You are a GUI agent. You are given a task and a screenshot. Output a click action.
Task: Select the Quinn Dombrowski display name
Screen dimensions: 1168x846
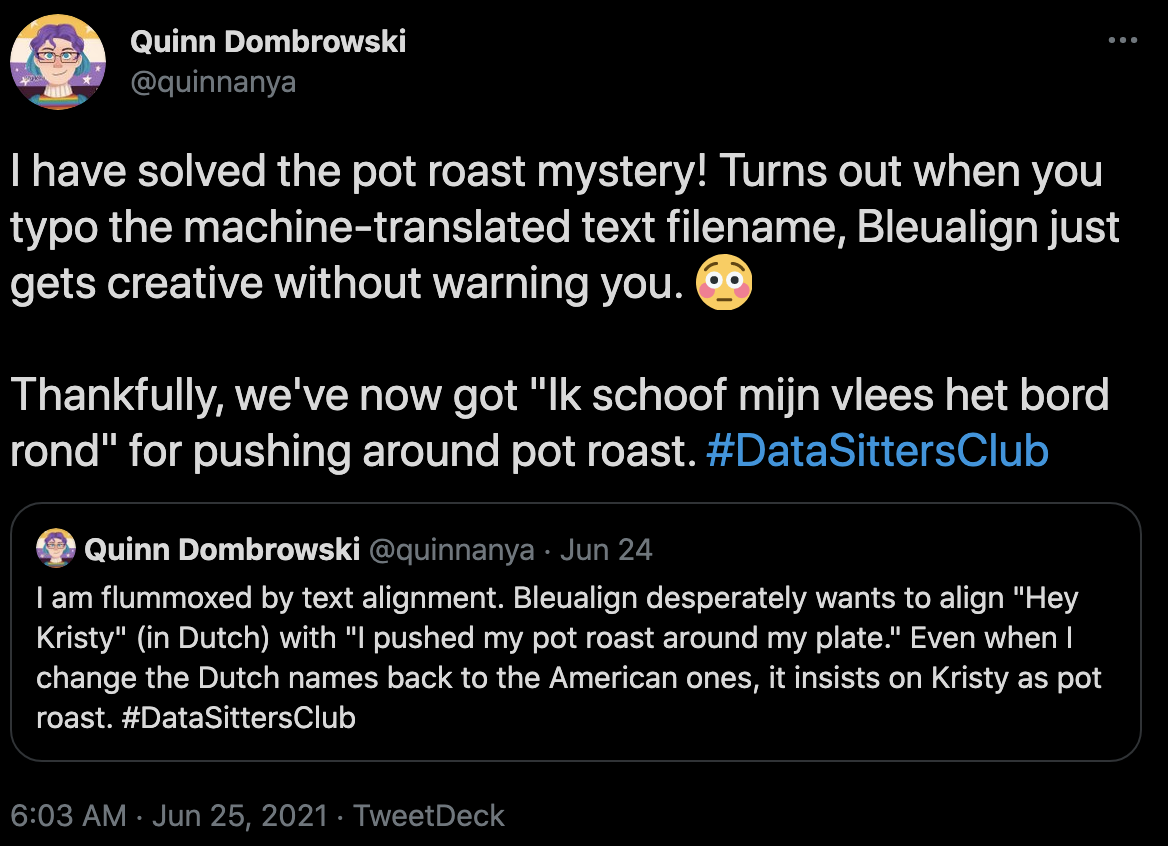pyautogui.click(x=268, y=41)
